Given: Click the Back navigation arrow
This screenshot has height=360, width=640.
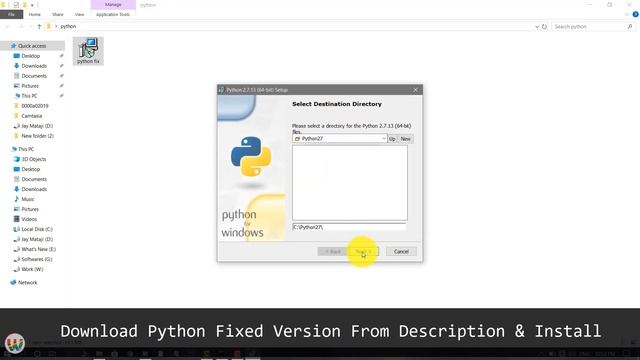Looking at the screenshot, I should (x=8, y=27).
